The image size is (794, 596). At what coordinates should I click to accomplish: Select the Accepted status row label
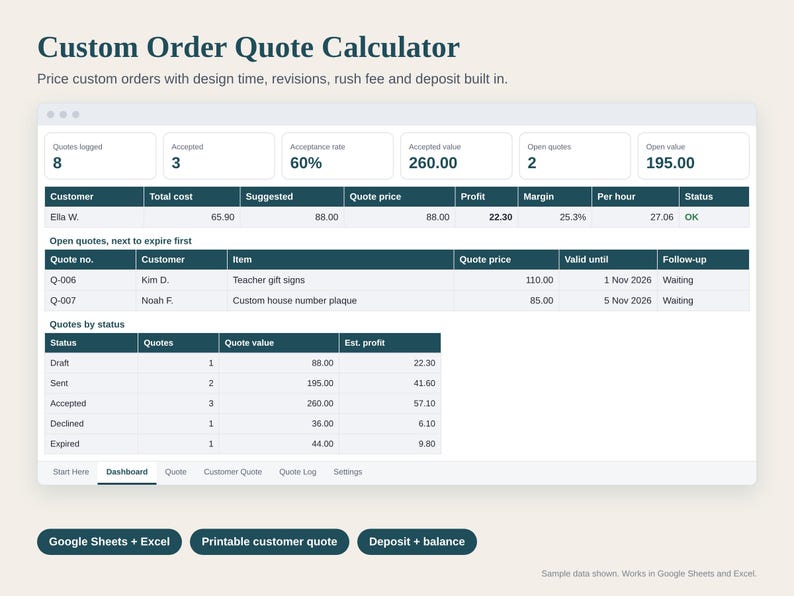click(91, 404)
